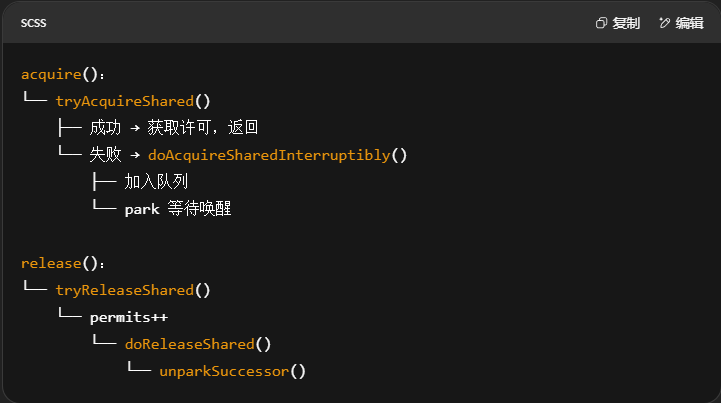Click the arrow after 失败

(134, 155)
